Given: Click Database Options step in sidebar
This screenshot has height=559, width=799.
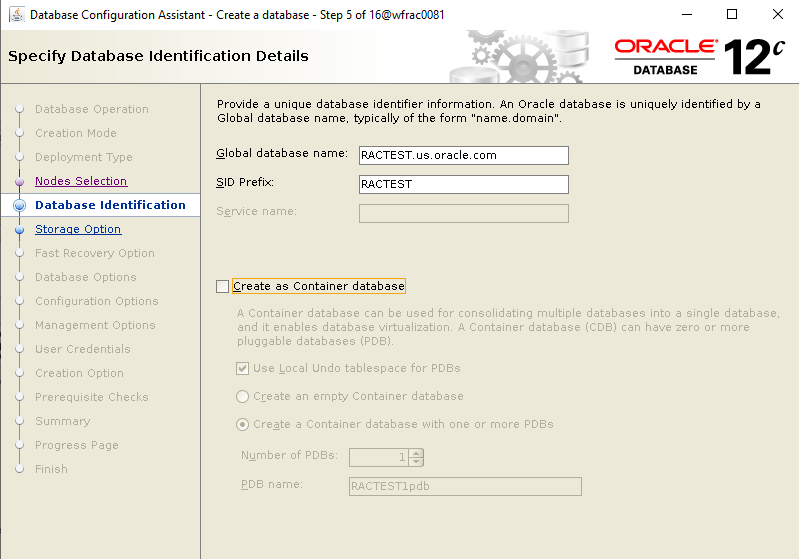Looking at the screenshot, I should [86, 277].
